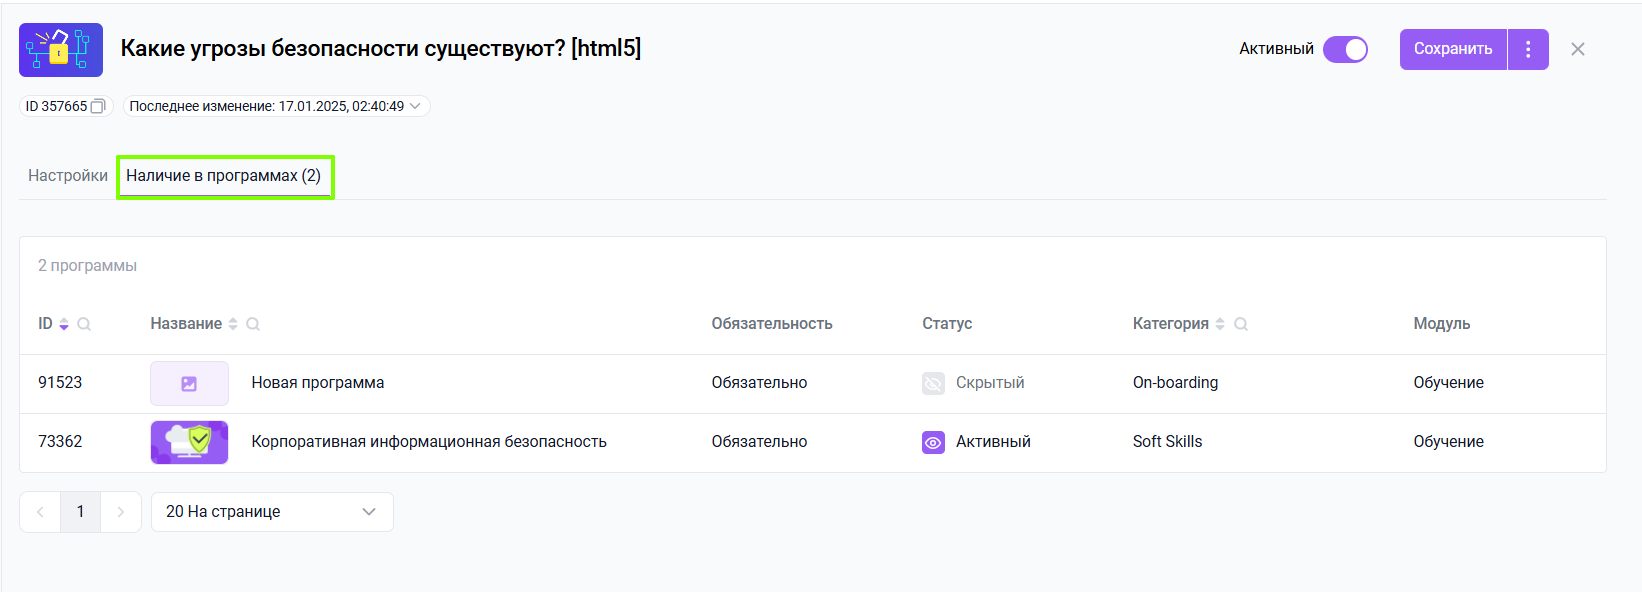
Task: Sort by Название column arrows
Action: coord(233,324)
